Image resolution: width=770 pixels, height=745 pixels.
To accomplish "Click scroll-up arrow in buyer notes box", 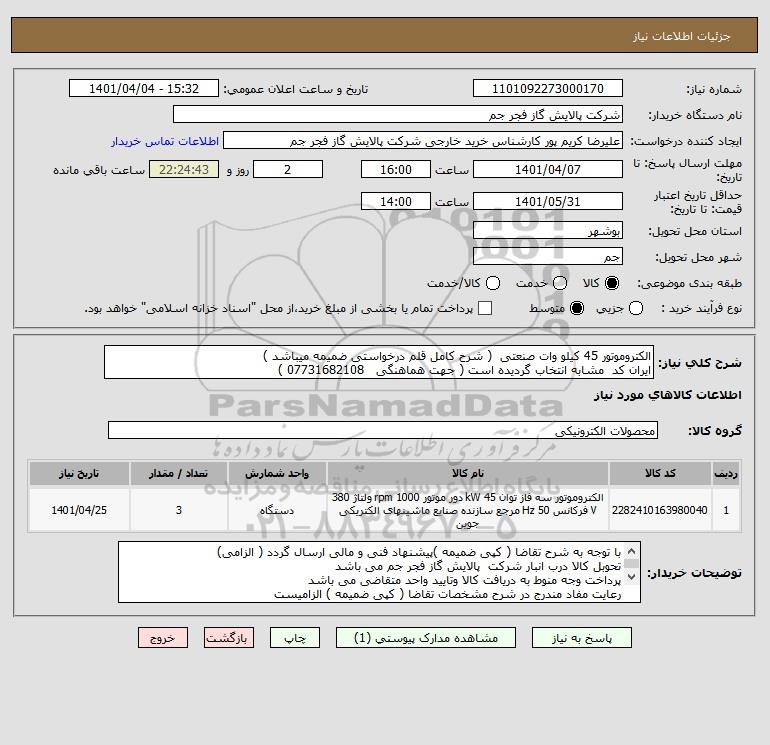I will point(632,551).
